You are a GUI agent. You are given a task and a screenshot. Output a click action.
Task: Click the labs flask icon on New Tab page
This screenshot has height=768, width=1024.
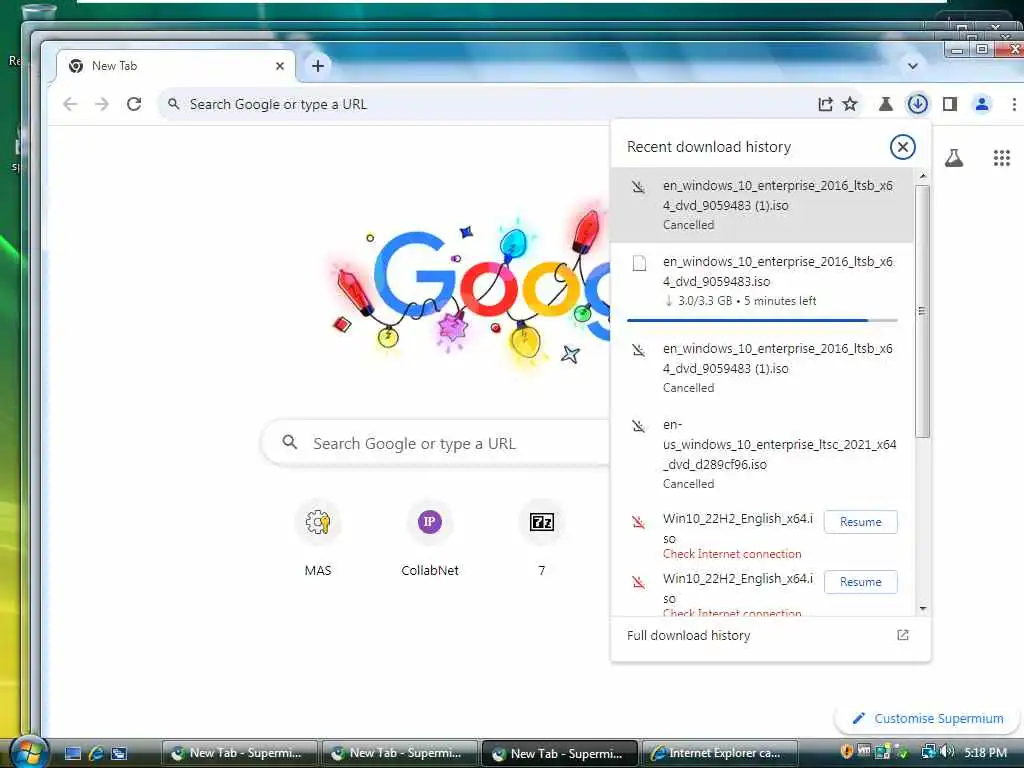pyautogui.click(x=954, y=157)
